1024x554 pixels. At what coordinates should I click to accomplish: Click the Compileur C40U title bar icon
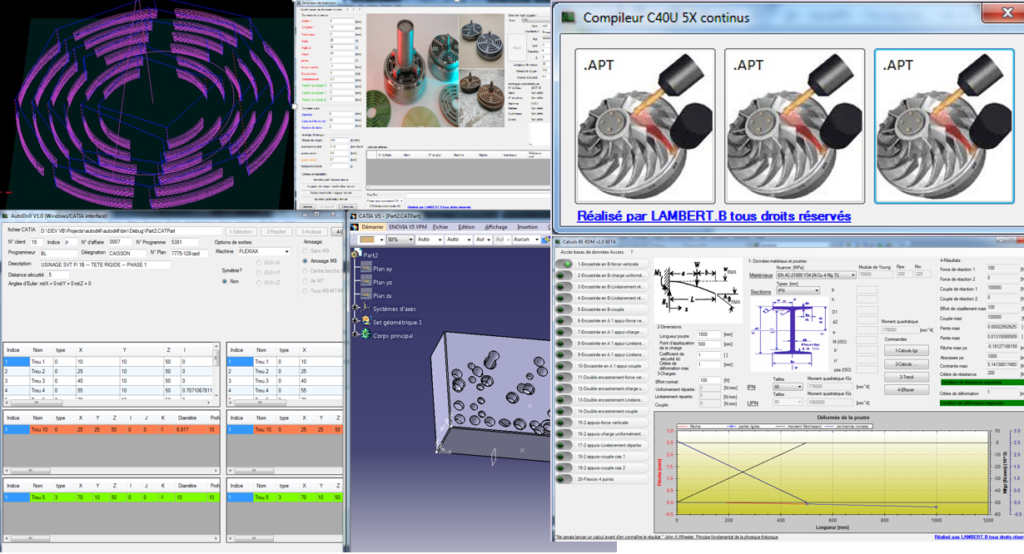coord(568,18)
